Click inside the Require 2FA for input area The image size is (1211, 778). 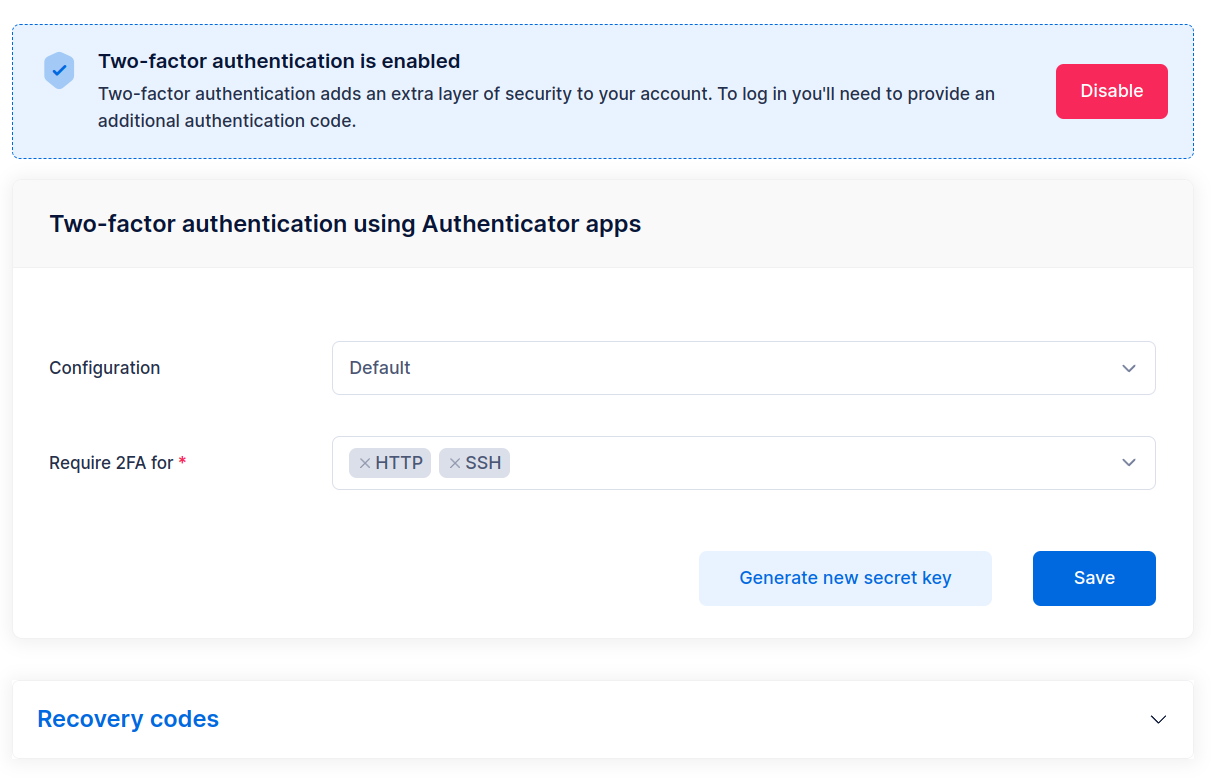[x=700, y=462]
